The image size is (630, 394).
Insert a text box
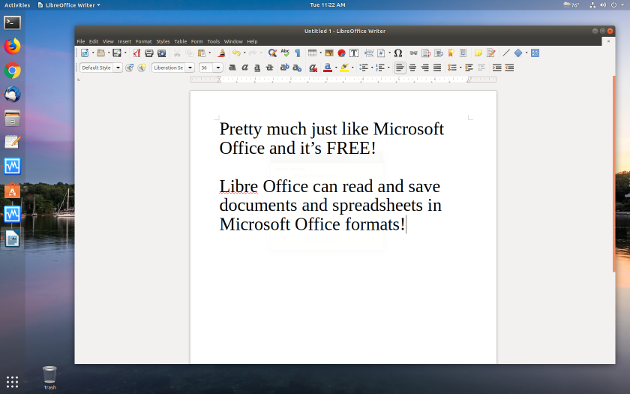pos(354,53)
